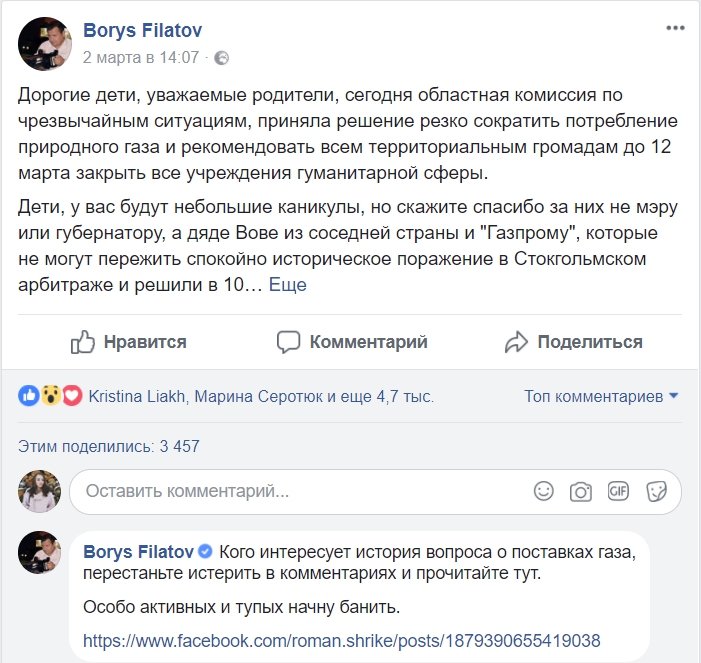Like the post with Нравится button
The image size is (701, 663).
click(129, 342)
